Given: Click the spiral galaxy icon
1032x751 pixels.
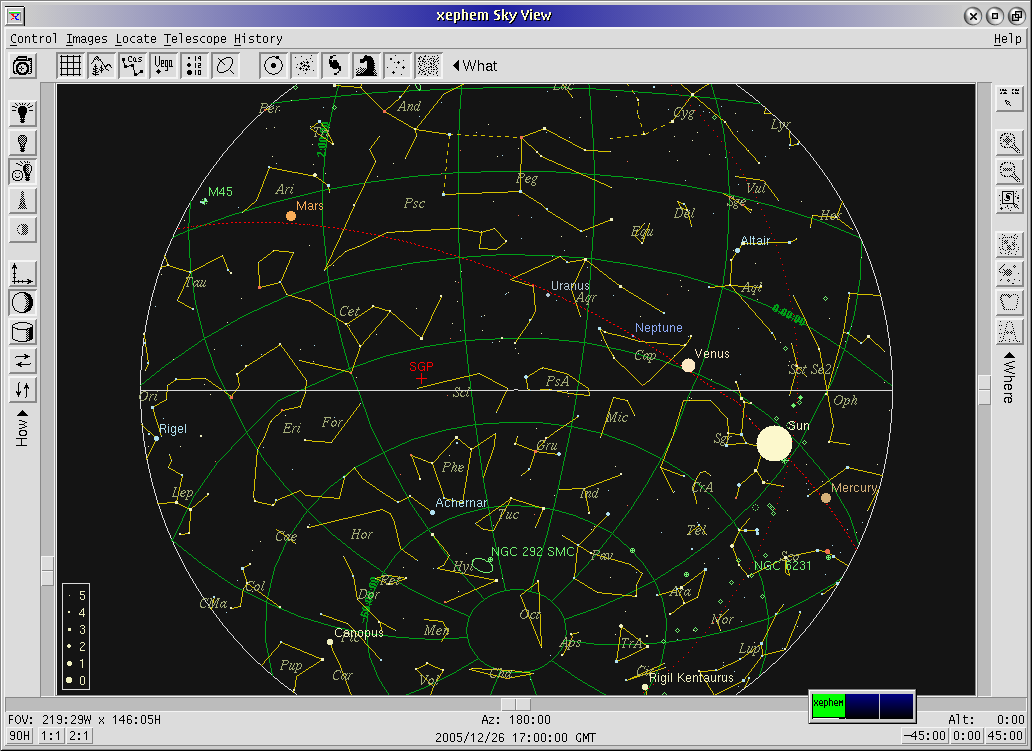Looking at the screenshot, I should coord(335,66).
